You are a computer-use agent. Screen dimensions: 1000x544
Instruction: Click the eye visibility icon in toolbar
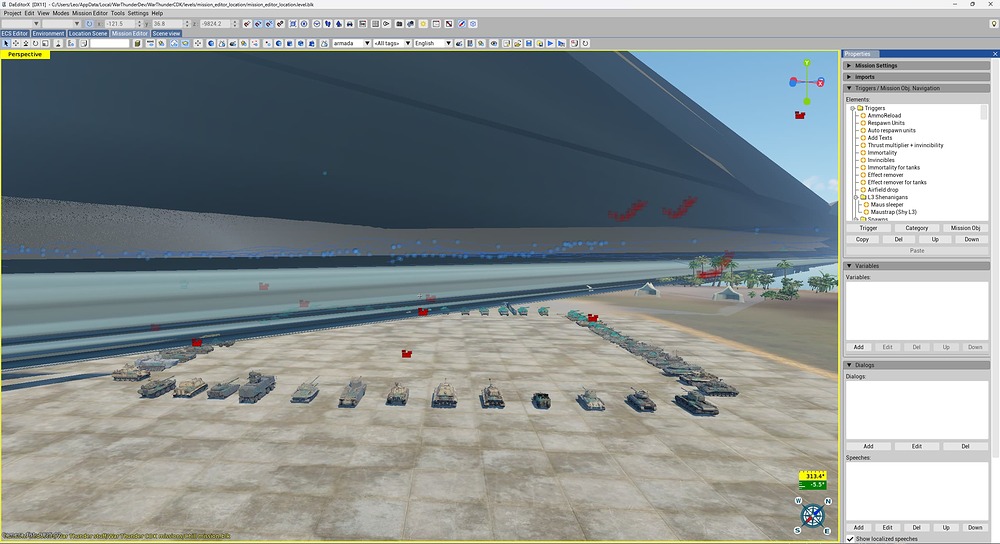click(494, 43)
